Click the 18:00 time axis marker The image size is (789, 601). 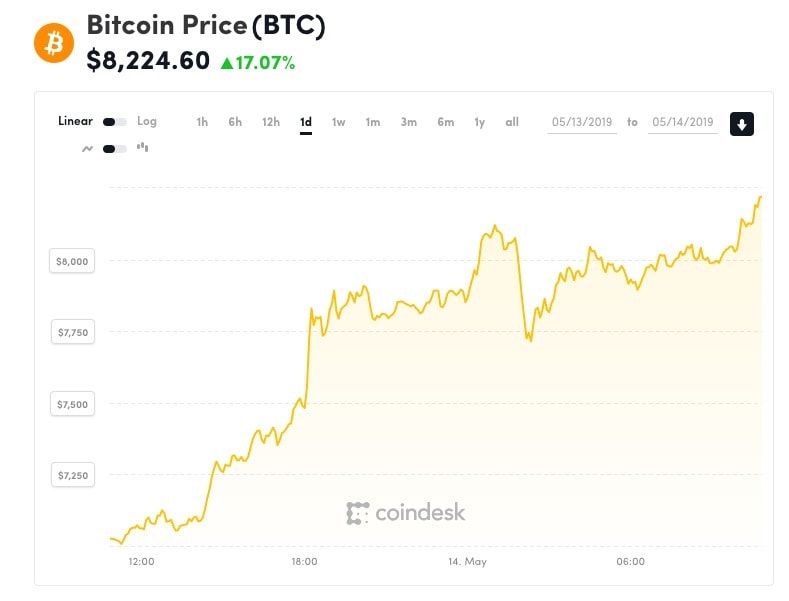(304, 562)
